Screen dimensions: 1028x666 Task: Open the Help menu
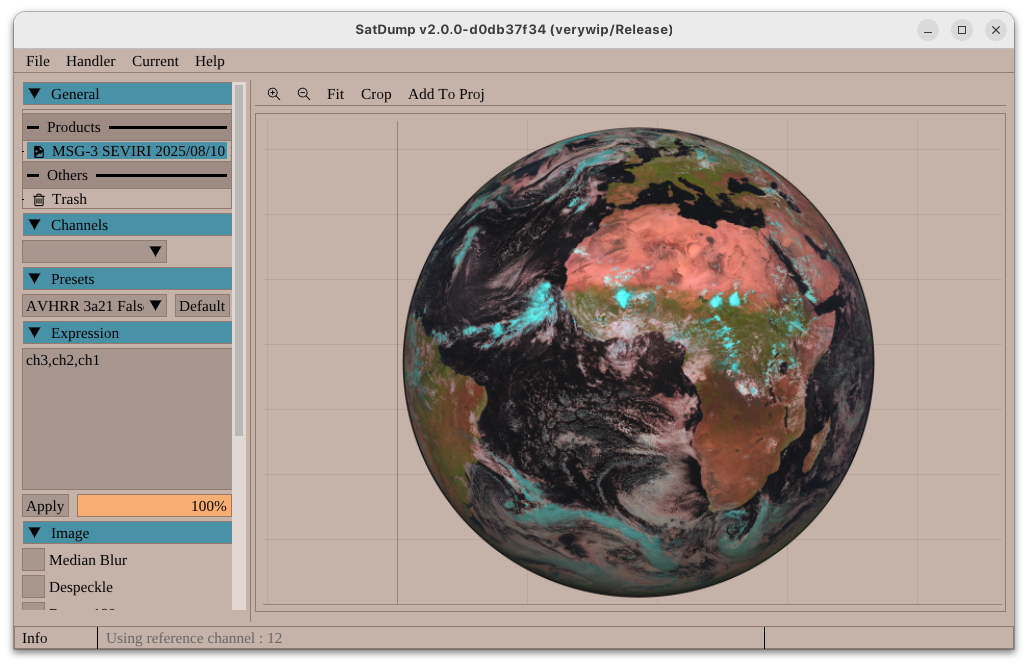(x=210, y=61)
